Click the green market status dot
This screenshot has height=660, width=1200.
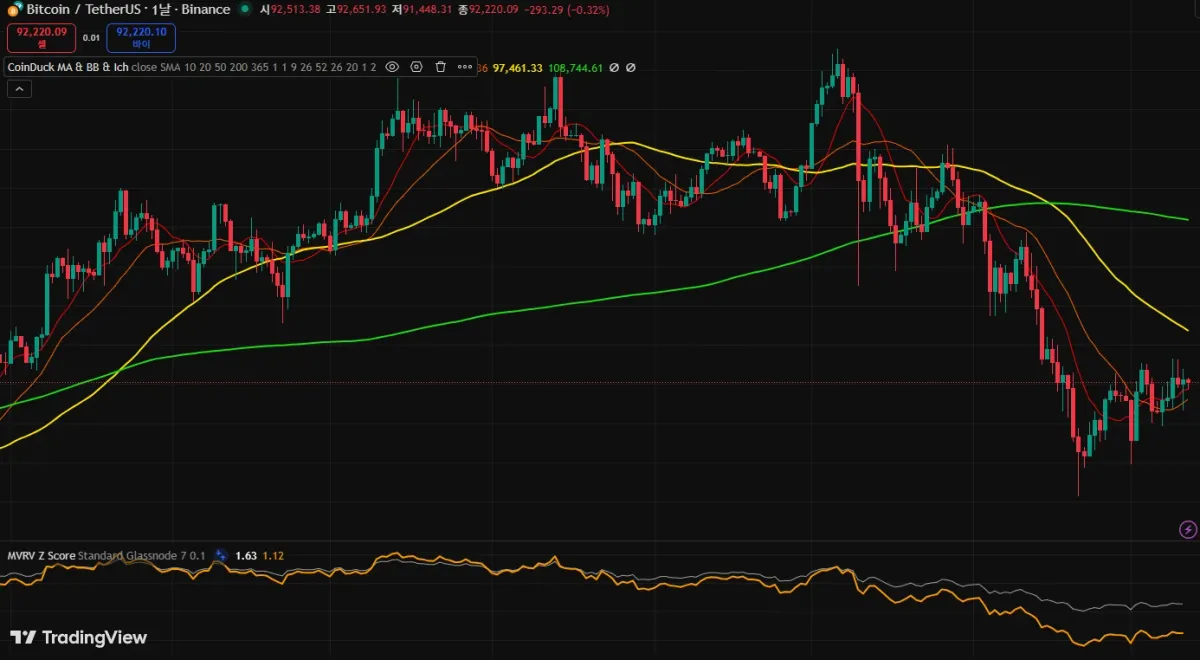pyautogui.click(x=245, y=9)
